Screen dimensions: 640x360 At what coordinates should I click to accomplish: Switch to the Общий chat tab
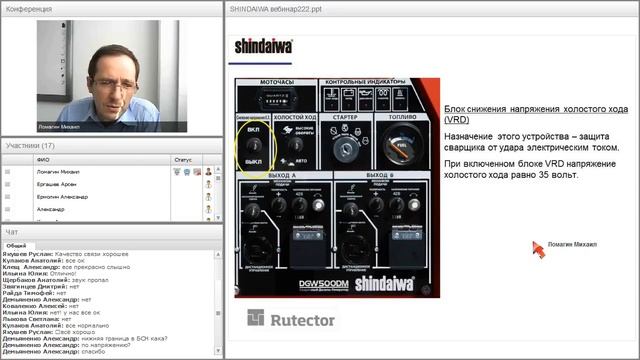coord(16,246)
